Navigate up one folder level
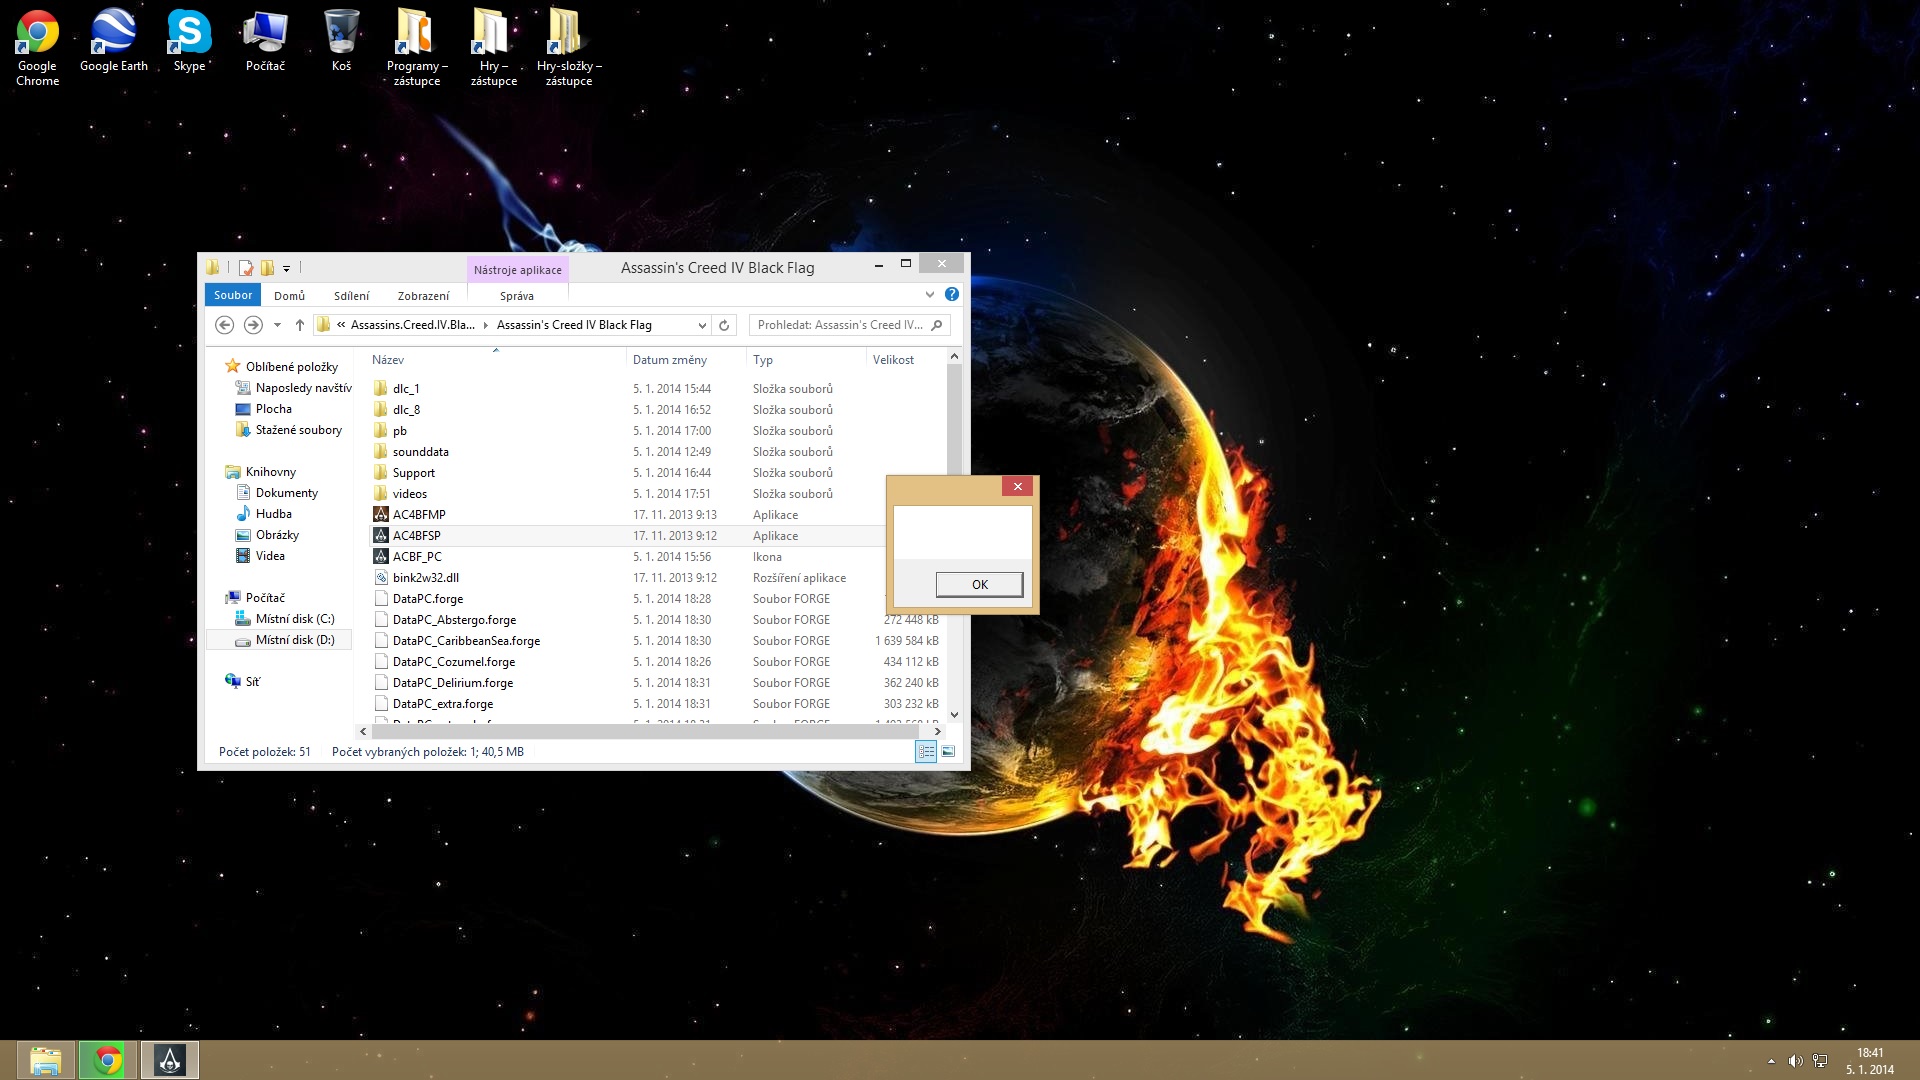 [300, 325]
